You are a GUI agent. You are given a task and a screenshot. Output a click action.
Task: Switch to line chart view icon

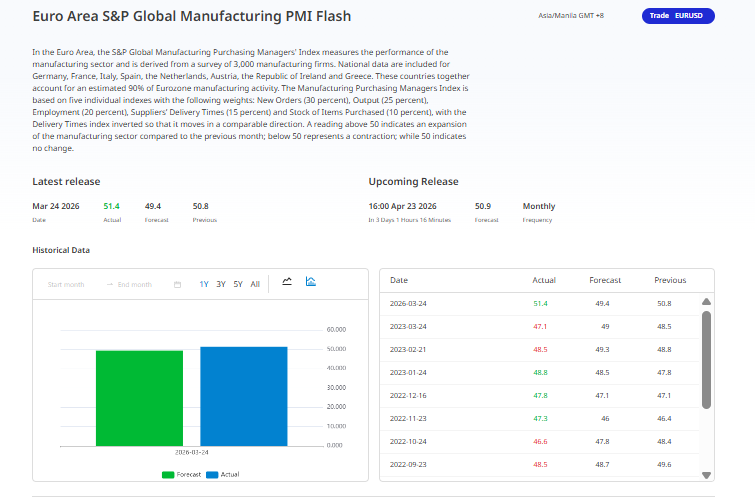click(287, 283)
